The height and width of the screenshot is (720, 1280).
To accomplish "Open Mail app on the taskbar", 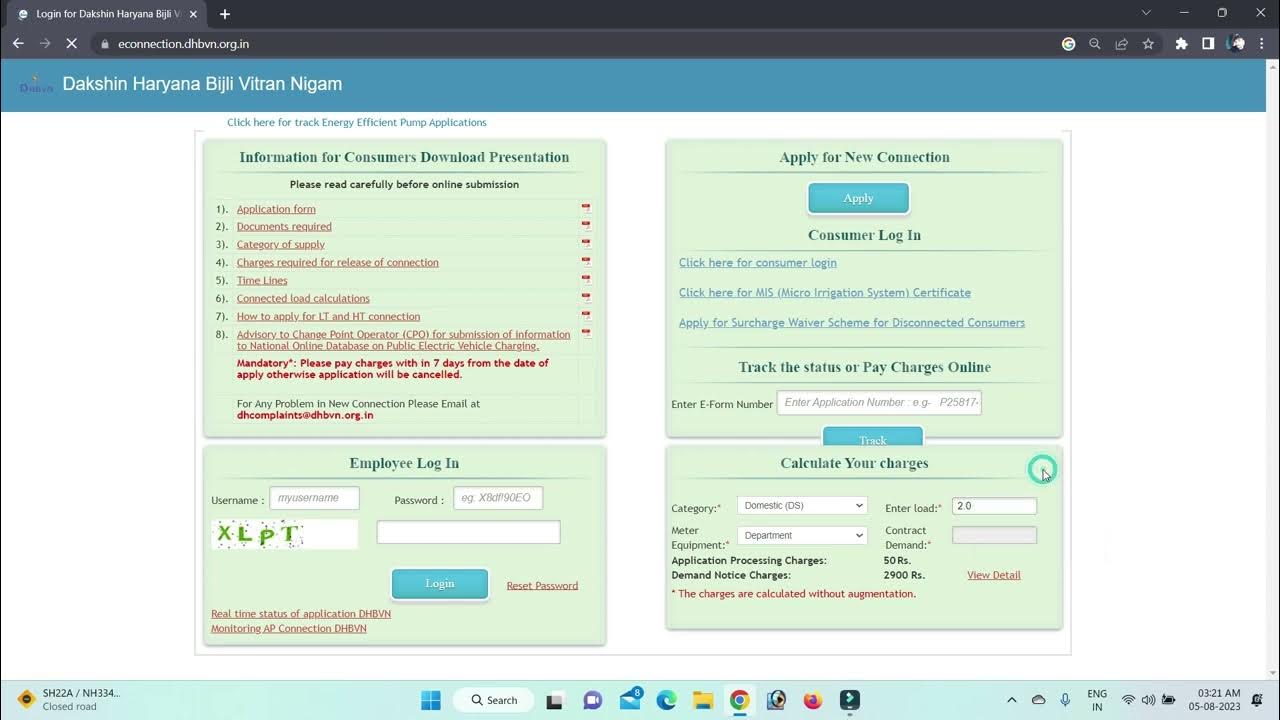I will (x=631, y=700).
